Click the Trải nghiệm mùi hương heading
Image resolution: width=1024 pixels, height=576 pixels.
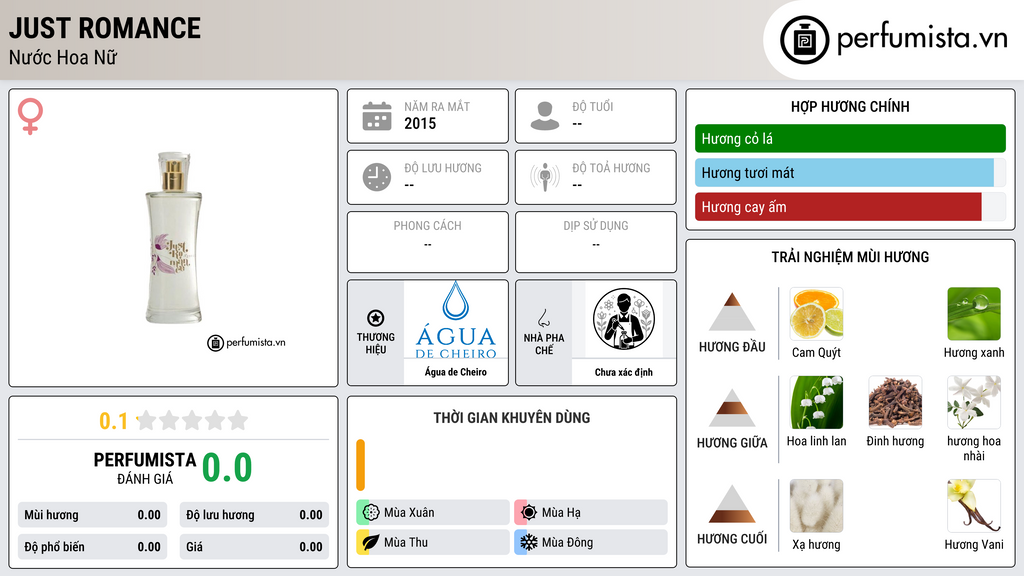[x=850, y=257]
